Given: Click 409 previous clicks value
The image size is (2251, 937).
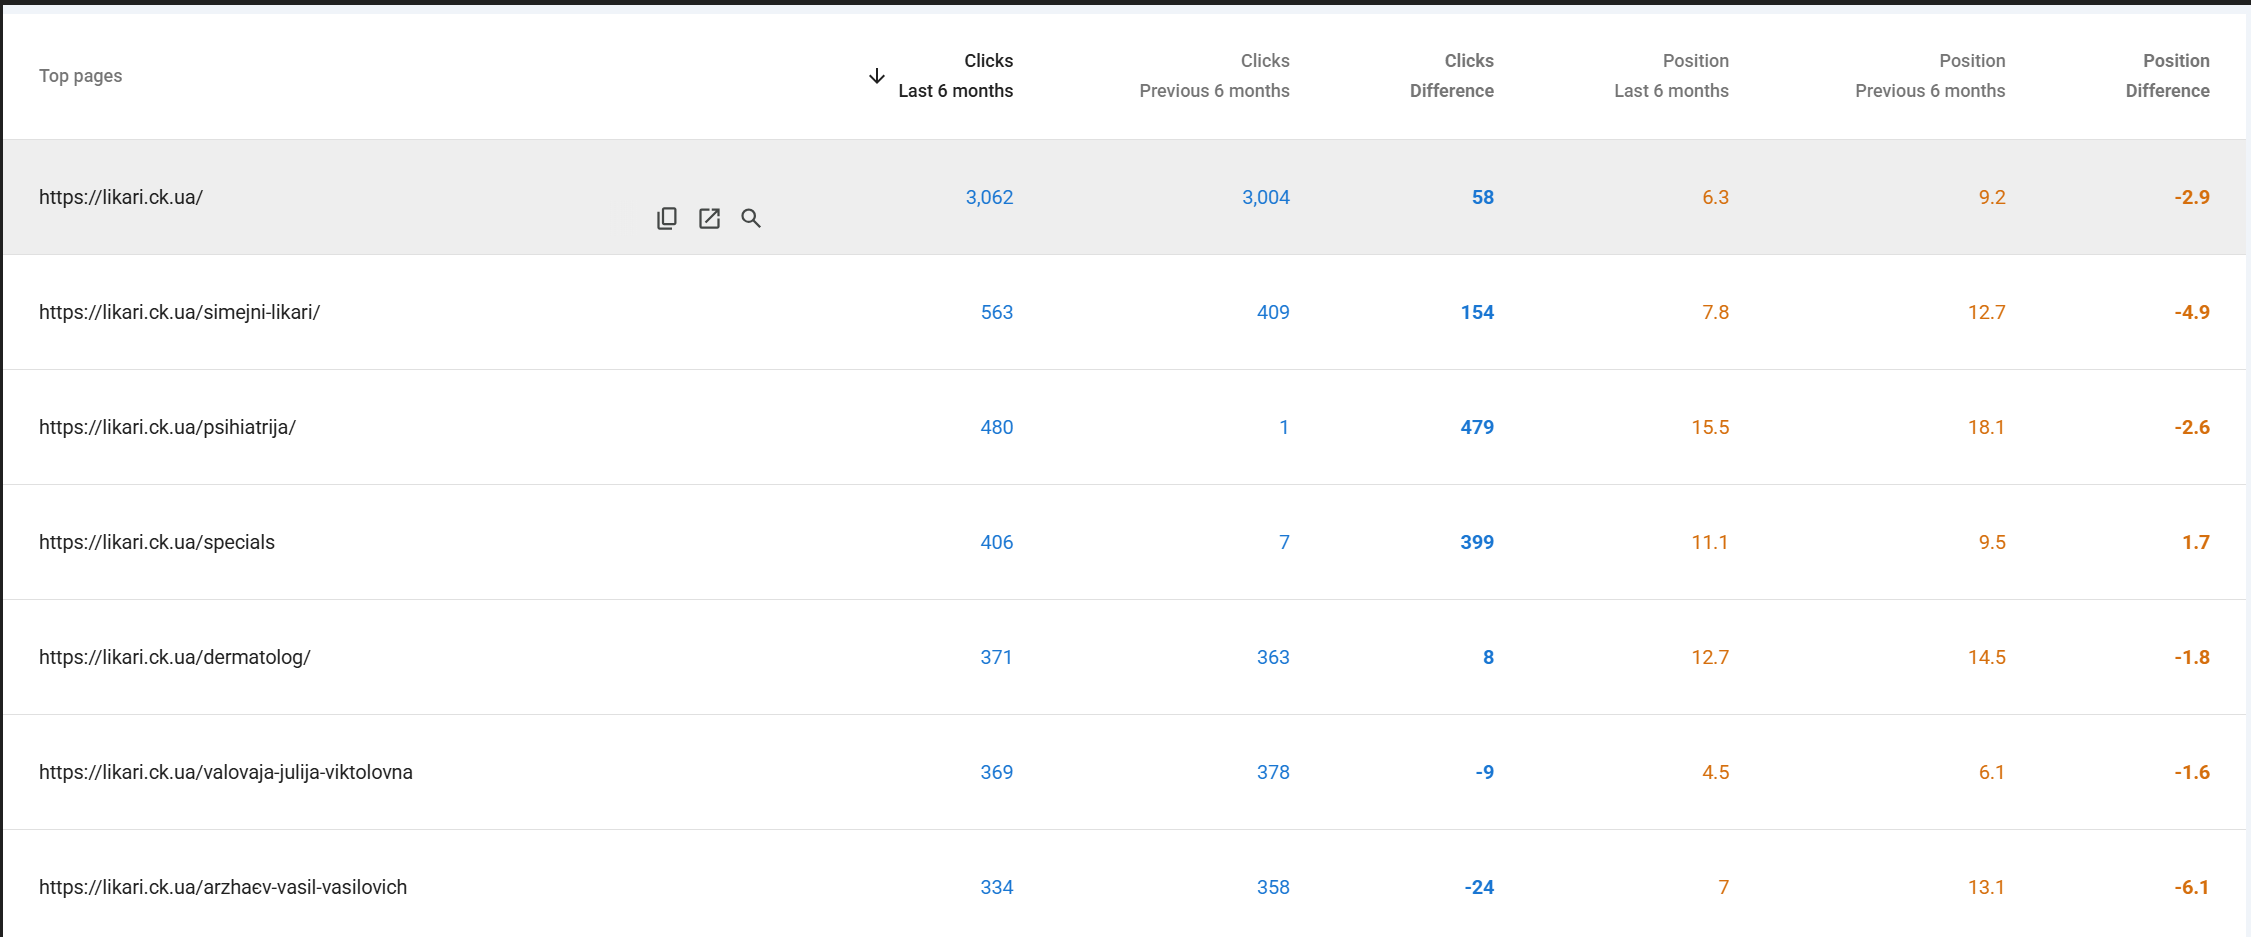Looking at the screenshot, I should tap(1273, 312).
